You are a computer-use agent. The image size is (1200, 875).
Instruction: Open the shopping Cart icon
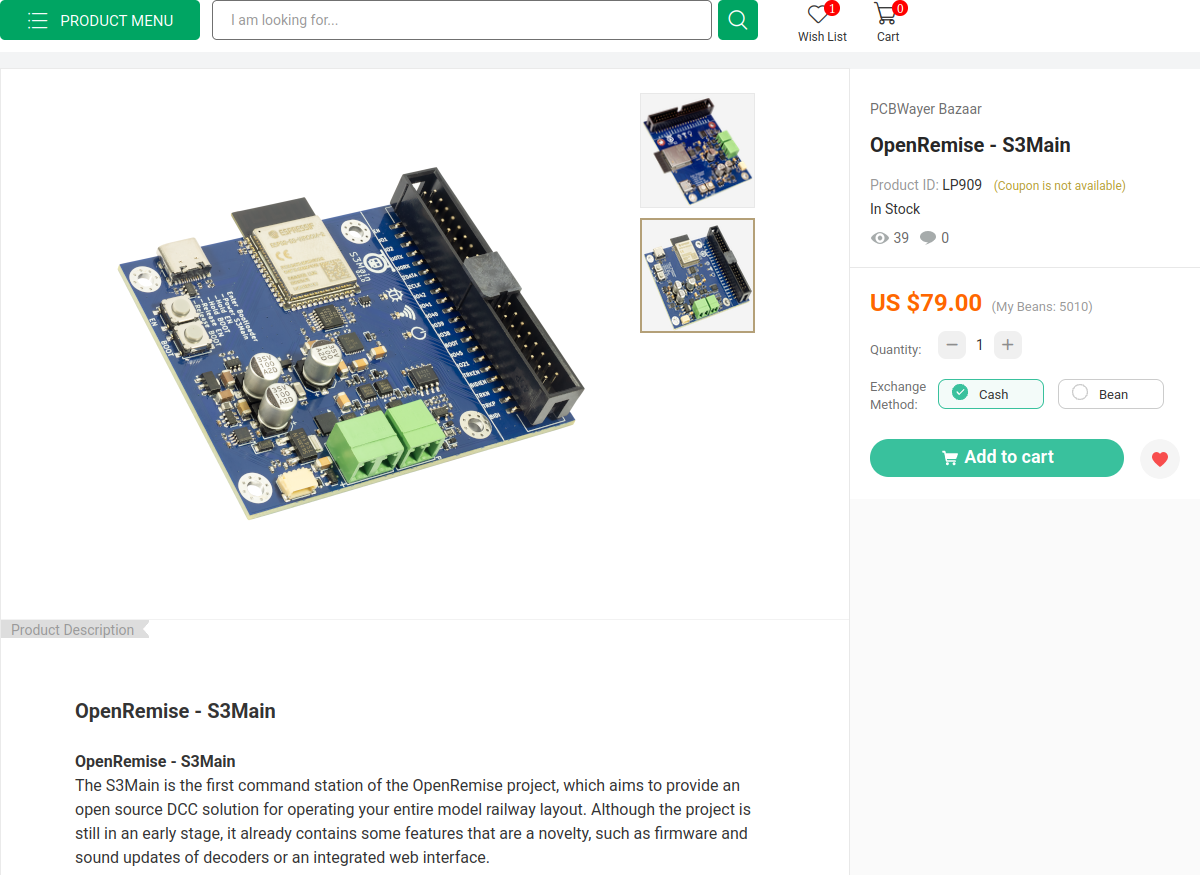pyautogui.click(x=885, y=14)
